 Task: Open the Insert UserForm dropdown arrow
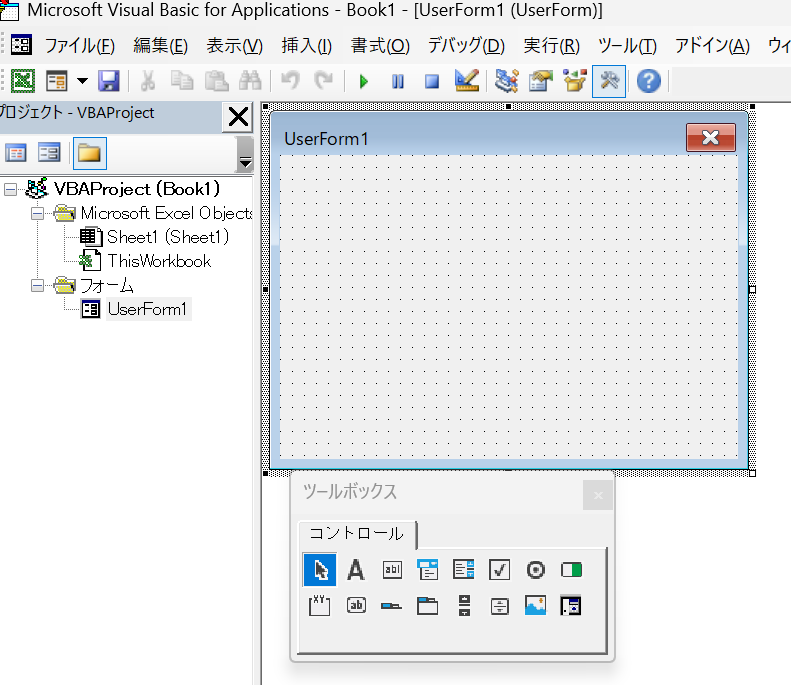pos(82,81)
